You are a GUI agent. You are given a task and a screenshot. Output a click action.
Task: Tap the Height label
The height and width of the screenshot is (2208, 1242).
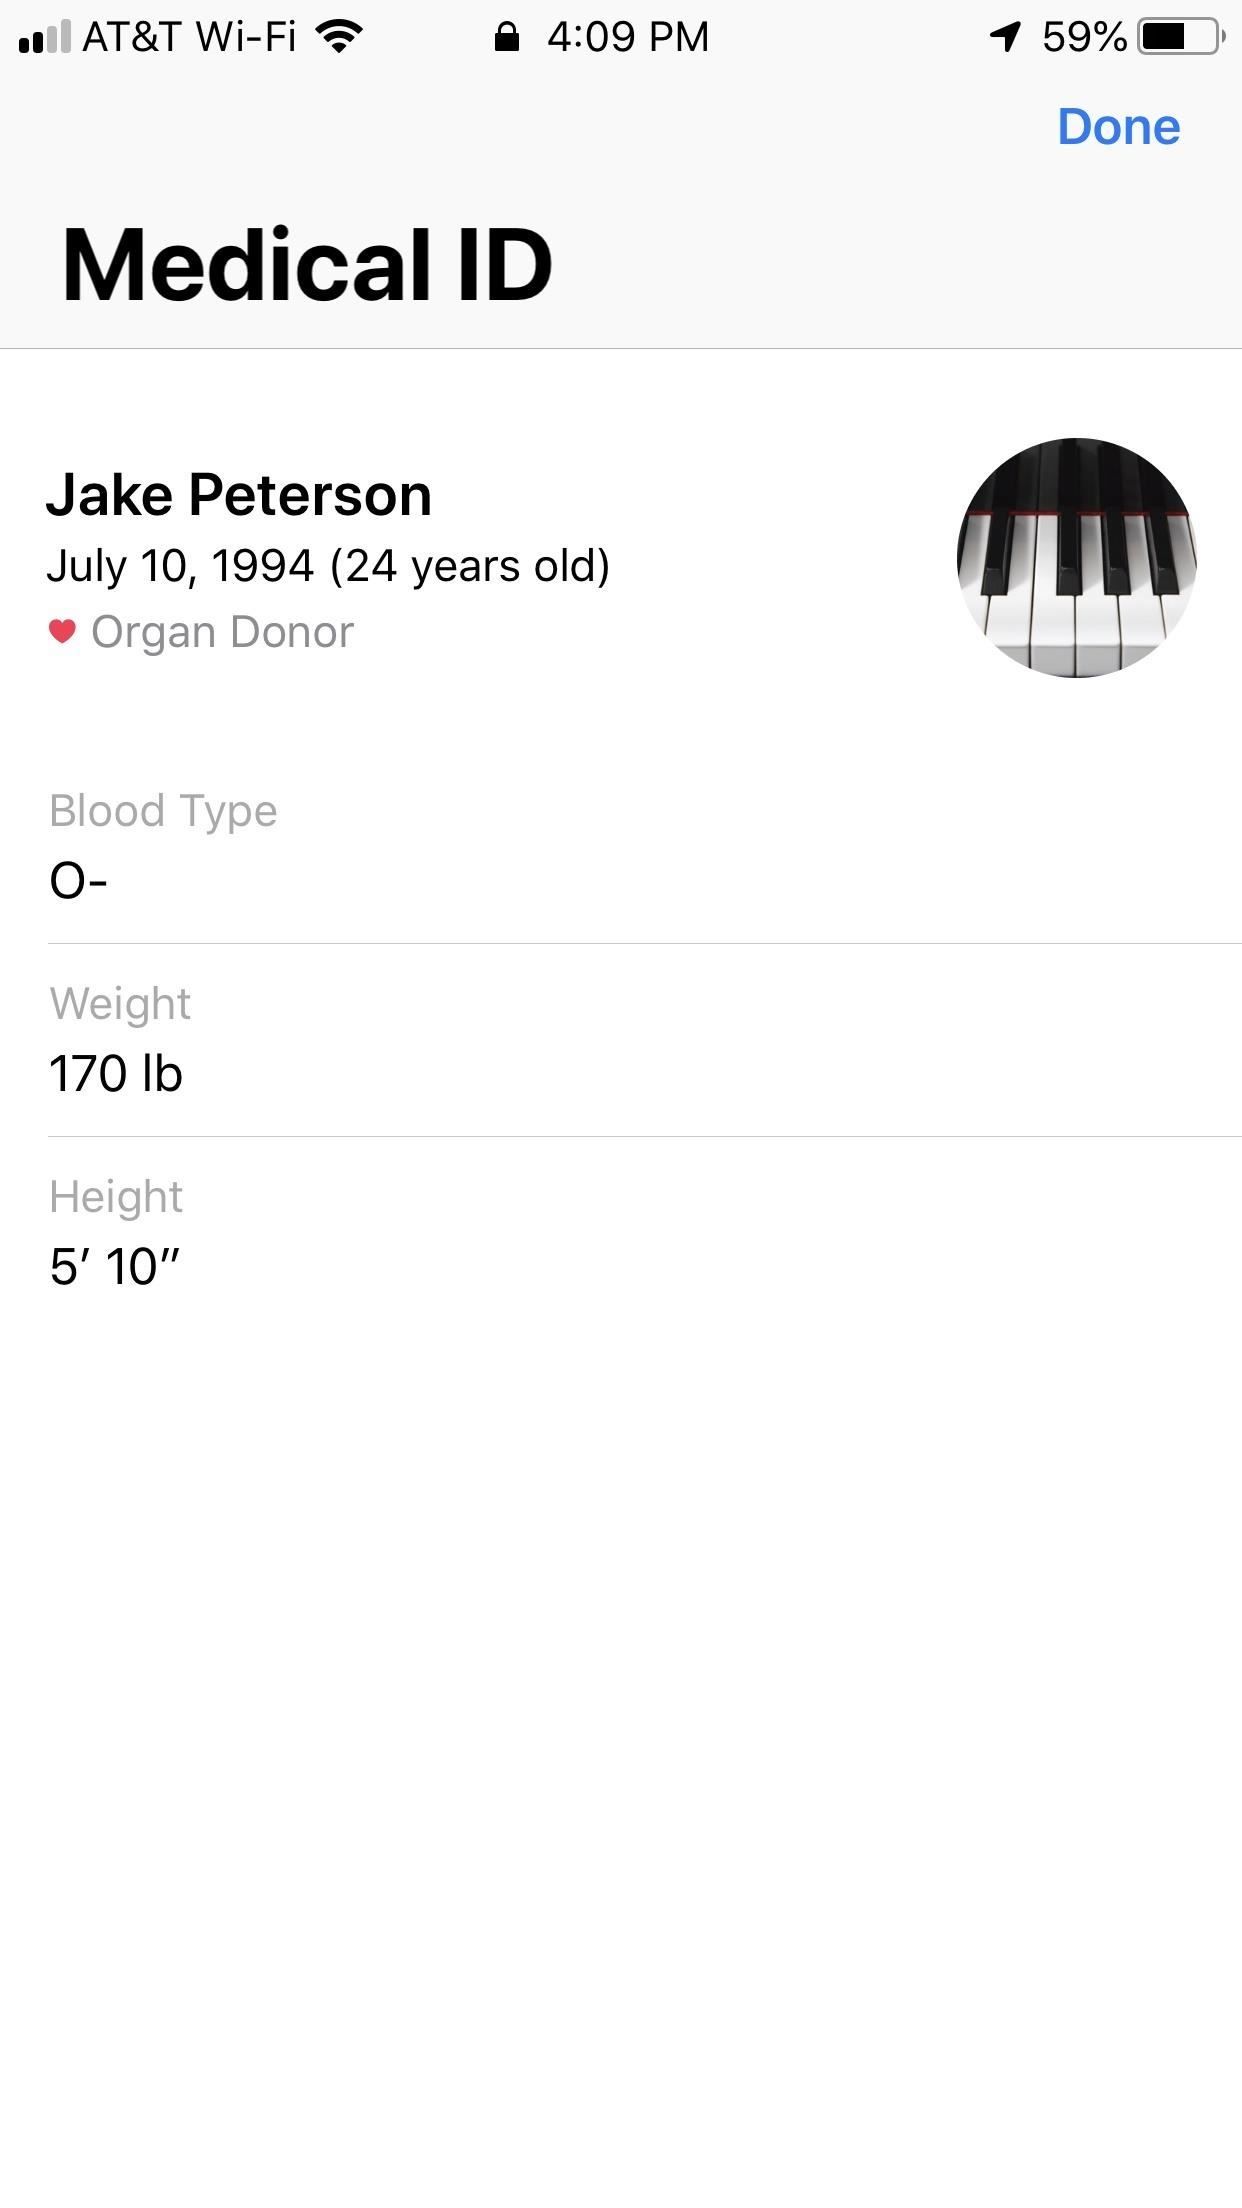coord(116,1197)
